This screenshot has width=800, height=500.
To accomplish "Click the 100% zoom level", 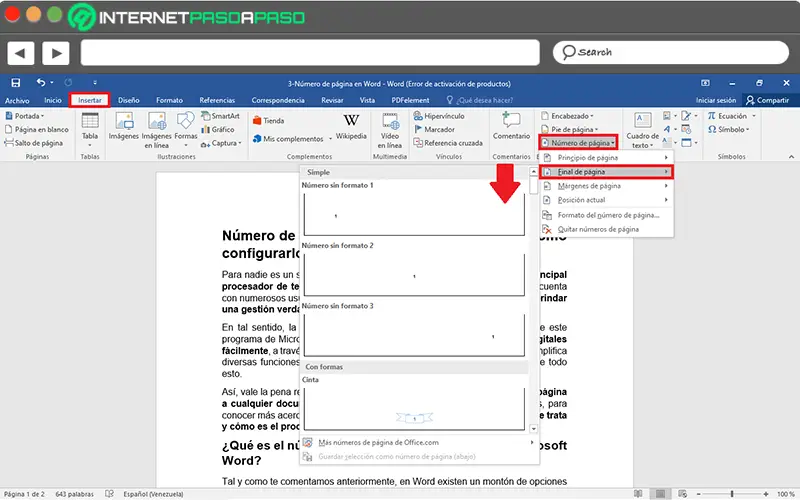I will pyautogui.click(x=786, y=494).
